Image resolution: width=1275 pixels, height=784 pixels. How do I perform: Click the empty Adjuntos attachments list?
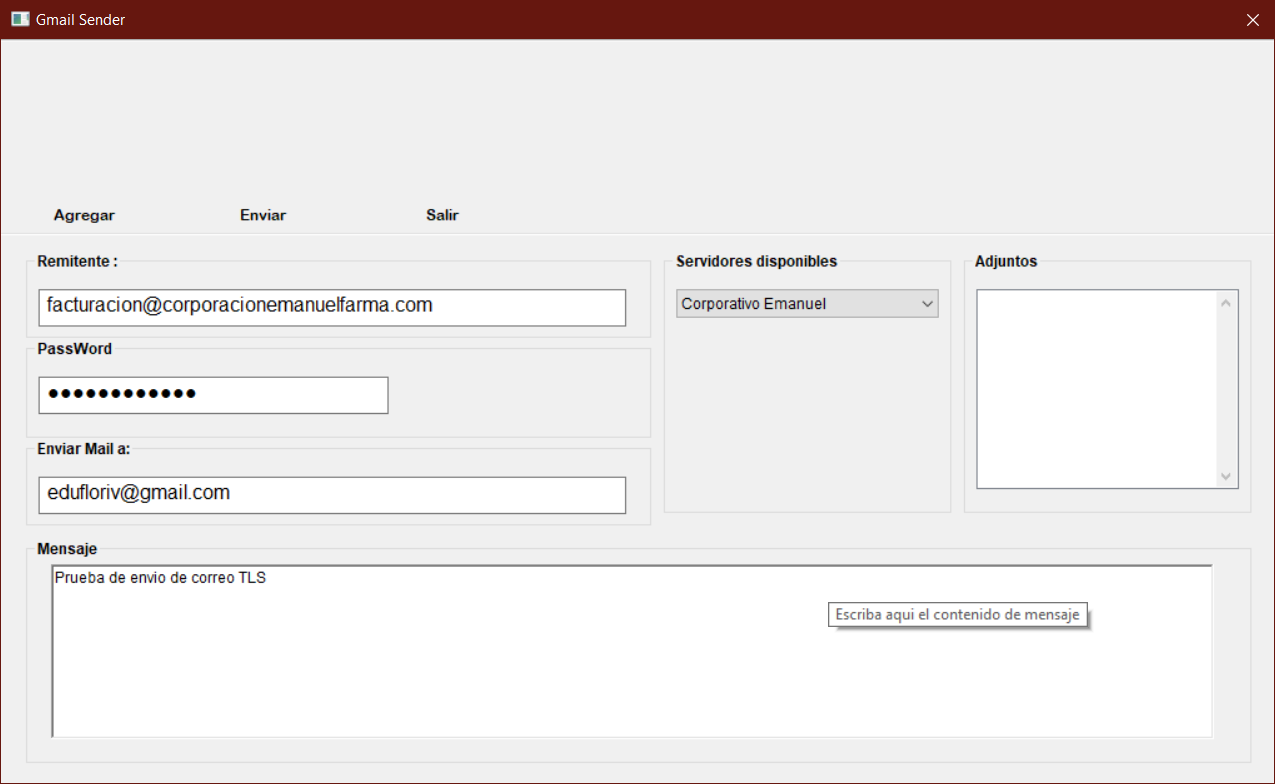pyautogui.click(x=1095, y=389)
